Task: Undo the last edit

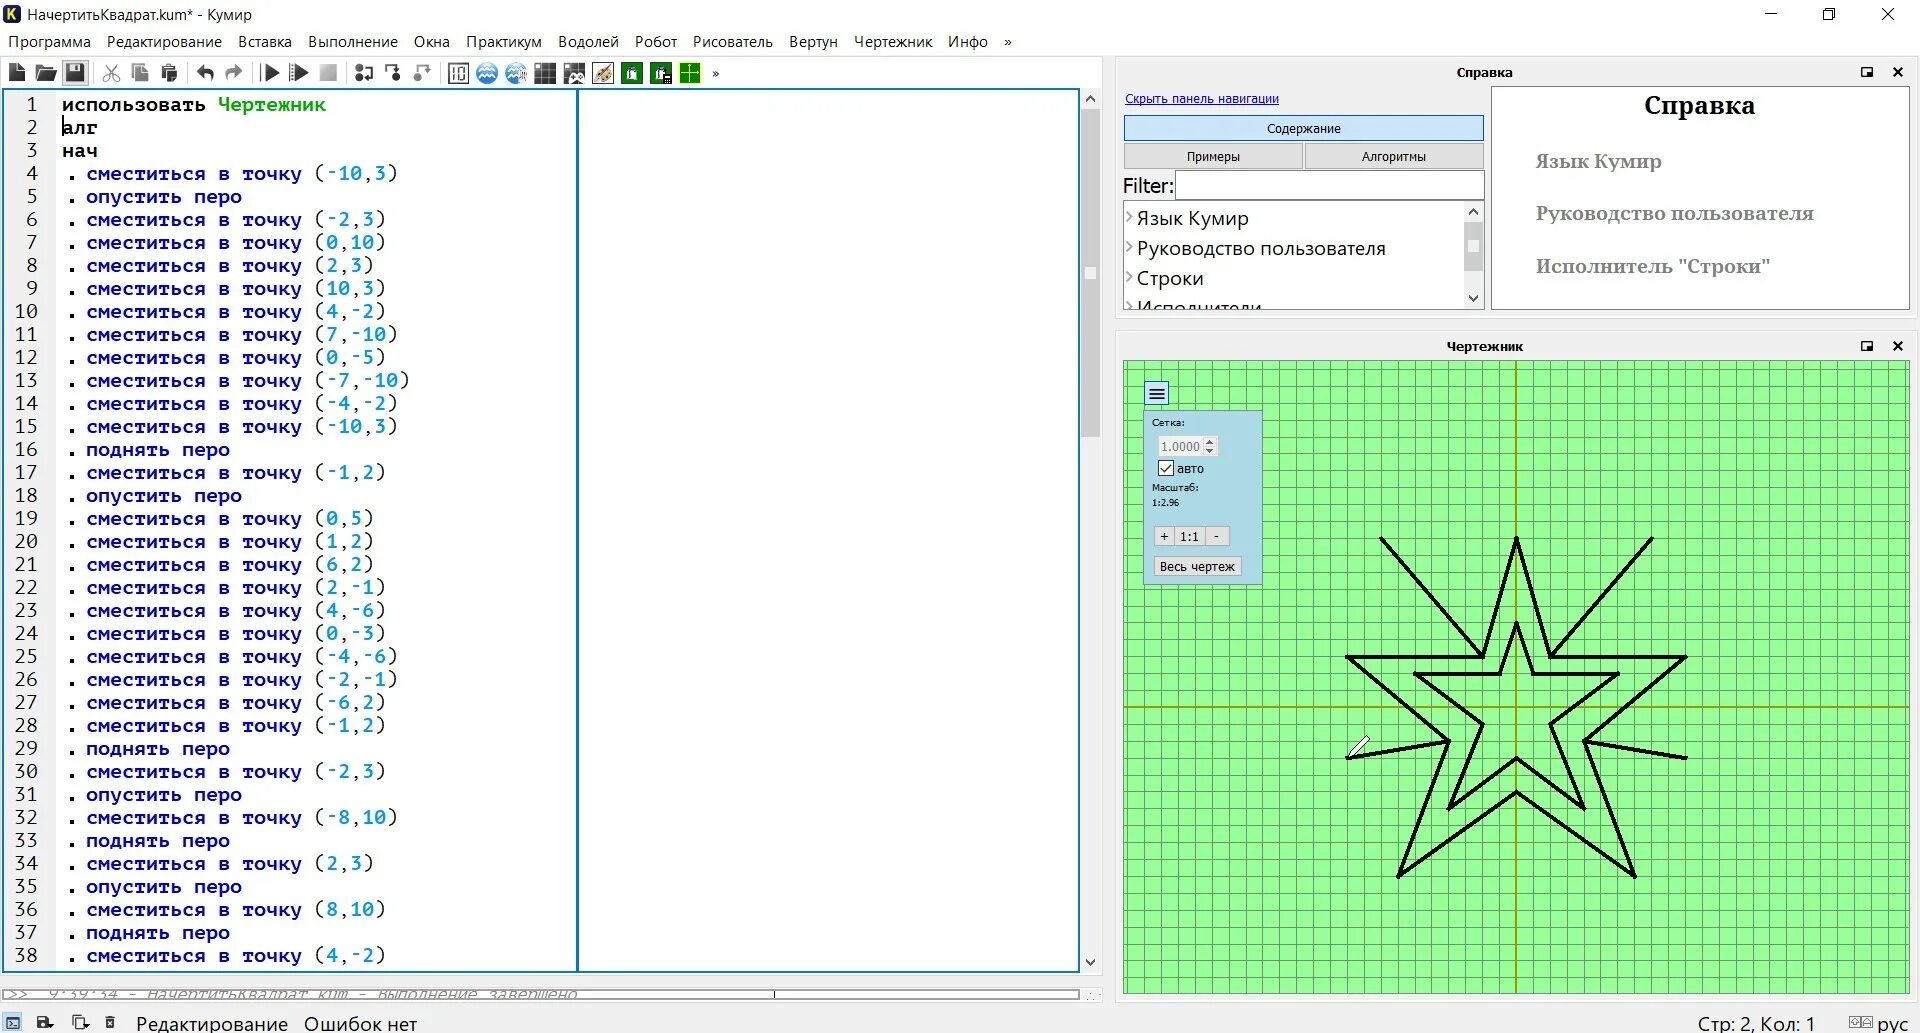Action: point(205,73)
